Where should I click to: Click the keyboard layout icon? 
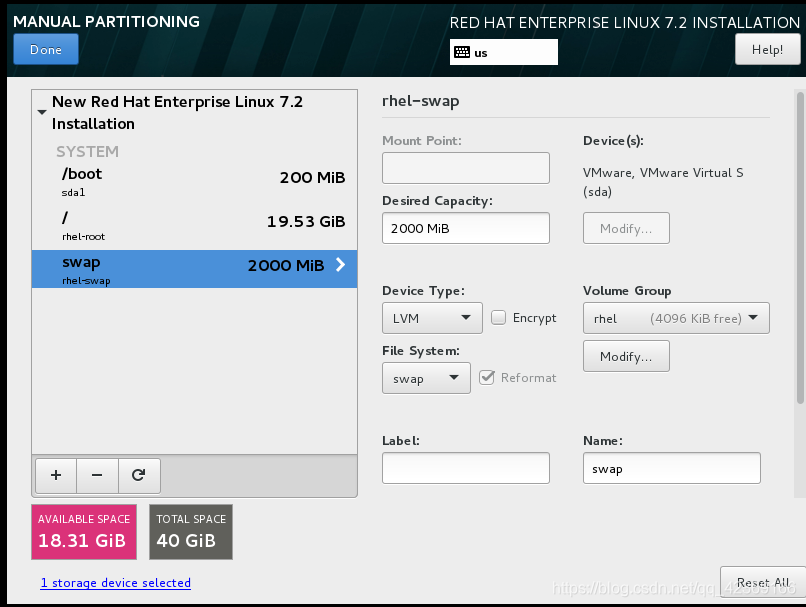click(462, 52)
